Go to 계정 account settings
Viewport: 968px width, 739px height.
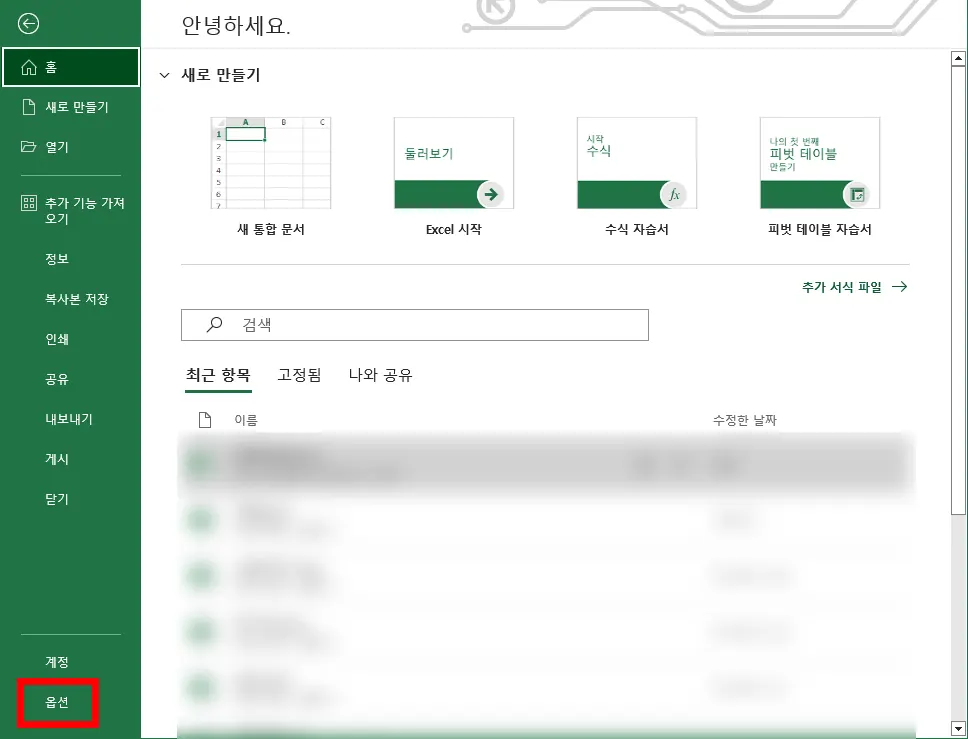pyautogui.click(x=57, y=661)
